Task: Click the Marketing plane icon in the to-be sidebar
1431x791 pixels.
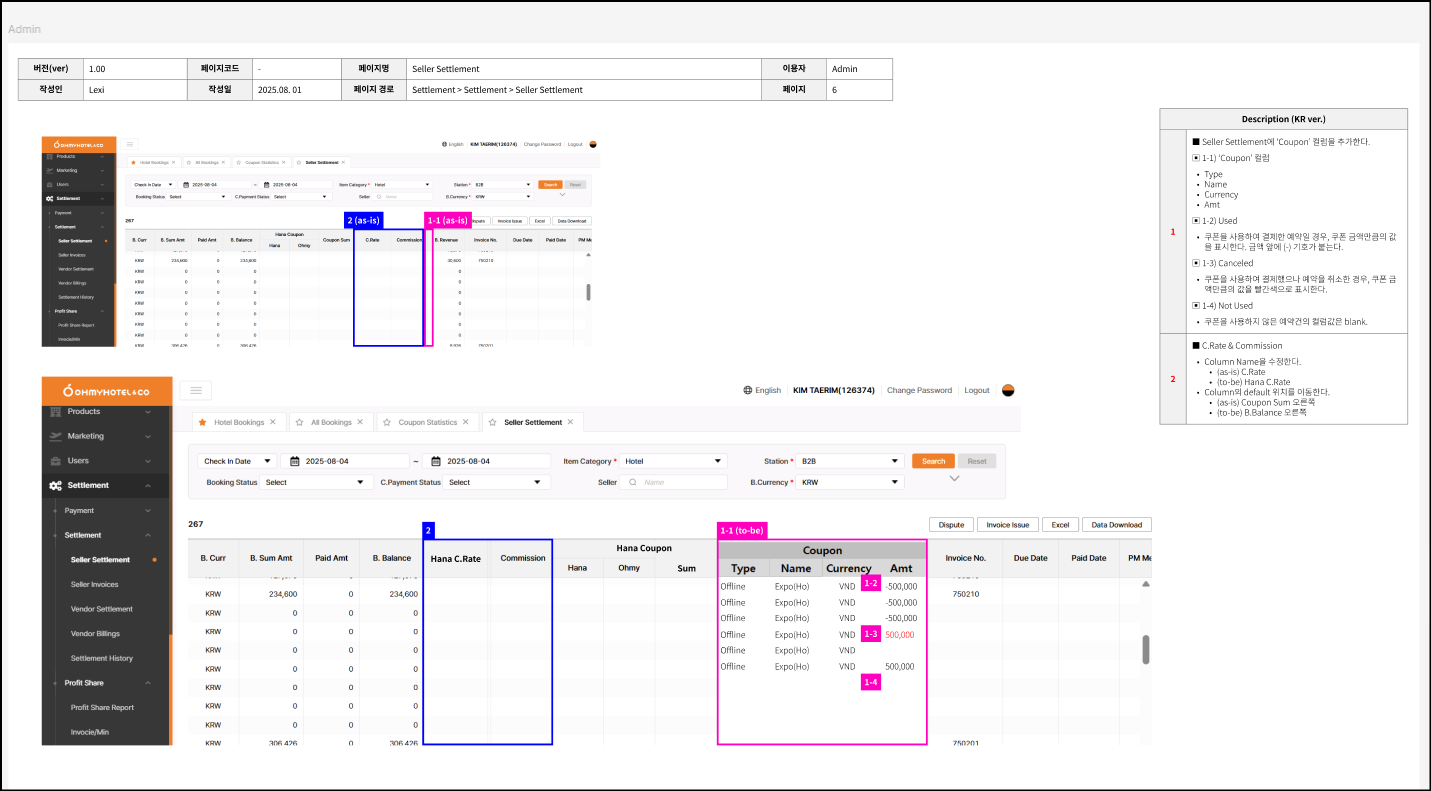Action: click(56, 436)
